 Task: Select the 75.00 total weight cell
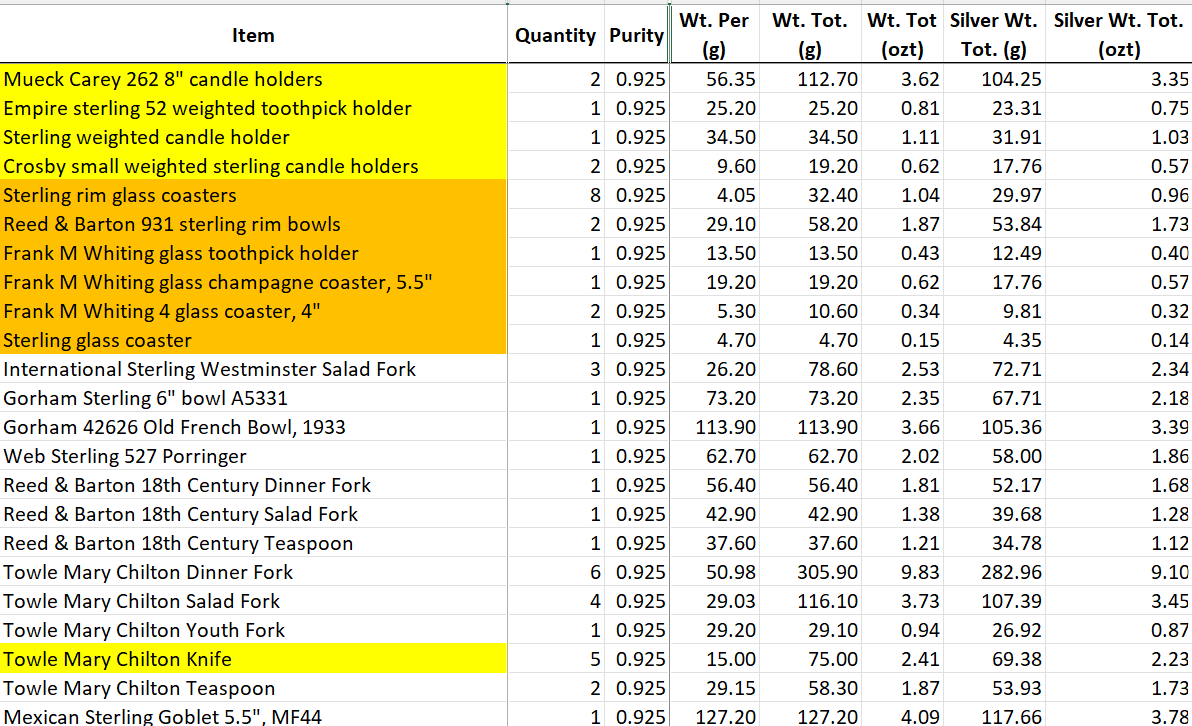pyautogui.click(x=810, y=659)
